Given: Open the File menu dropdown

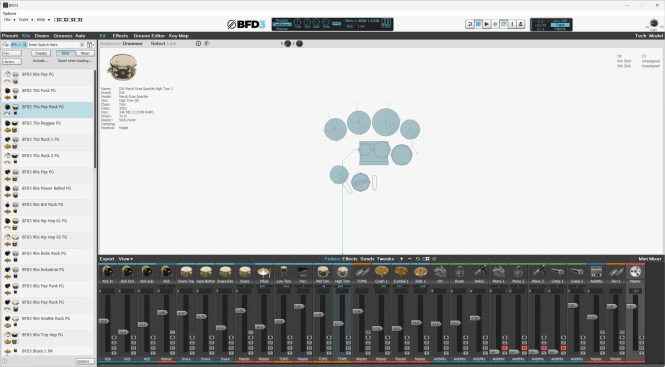Looking at the screenshot, I should [9, 20].
